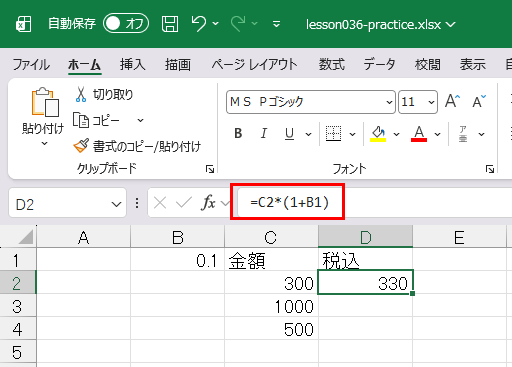Screen dimensions: 512x367
Task: Apply yellow fill color bucket
Action: tap(378, 134)
